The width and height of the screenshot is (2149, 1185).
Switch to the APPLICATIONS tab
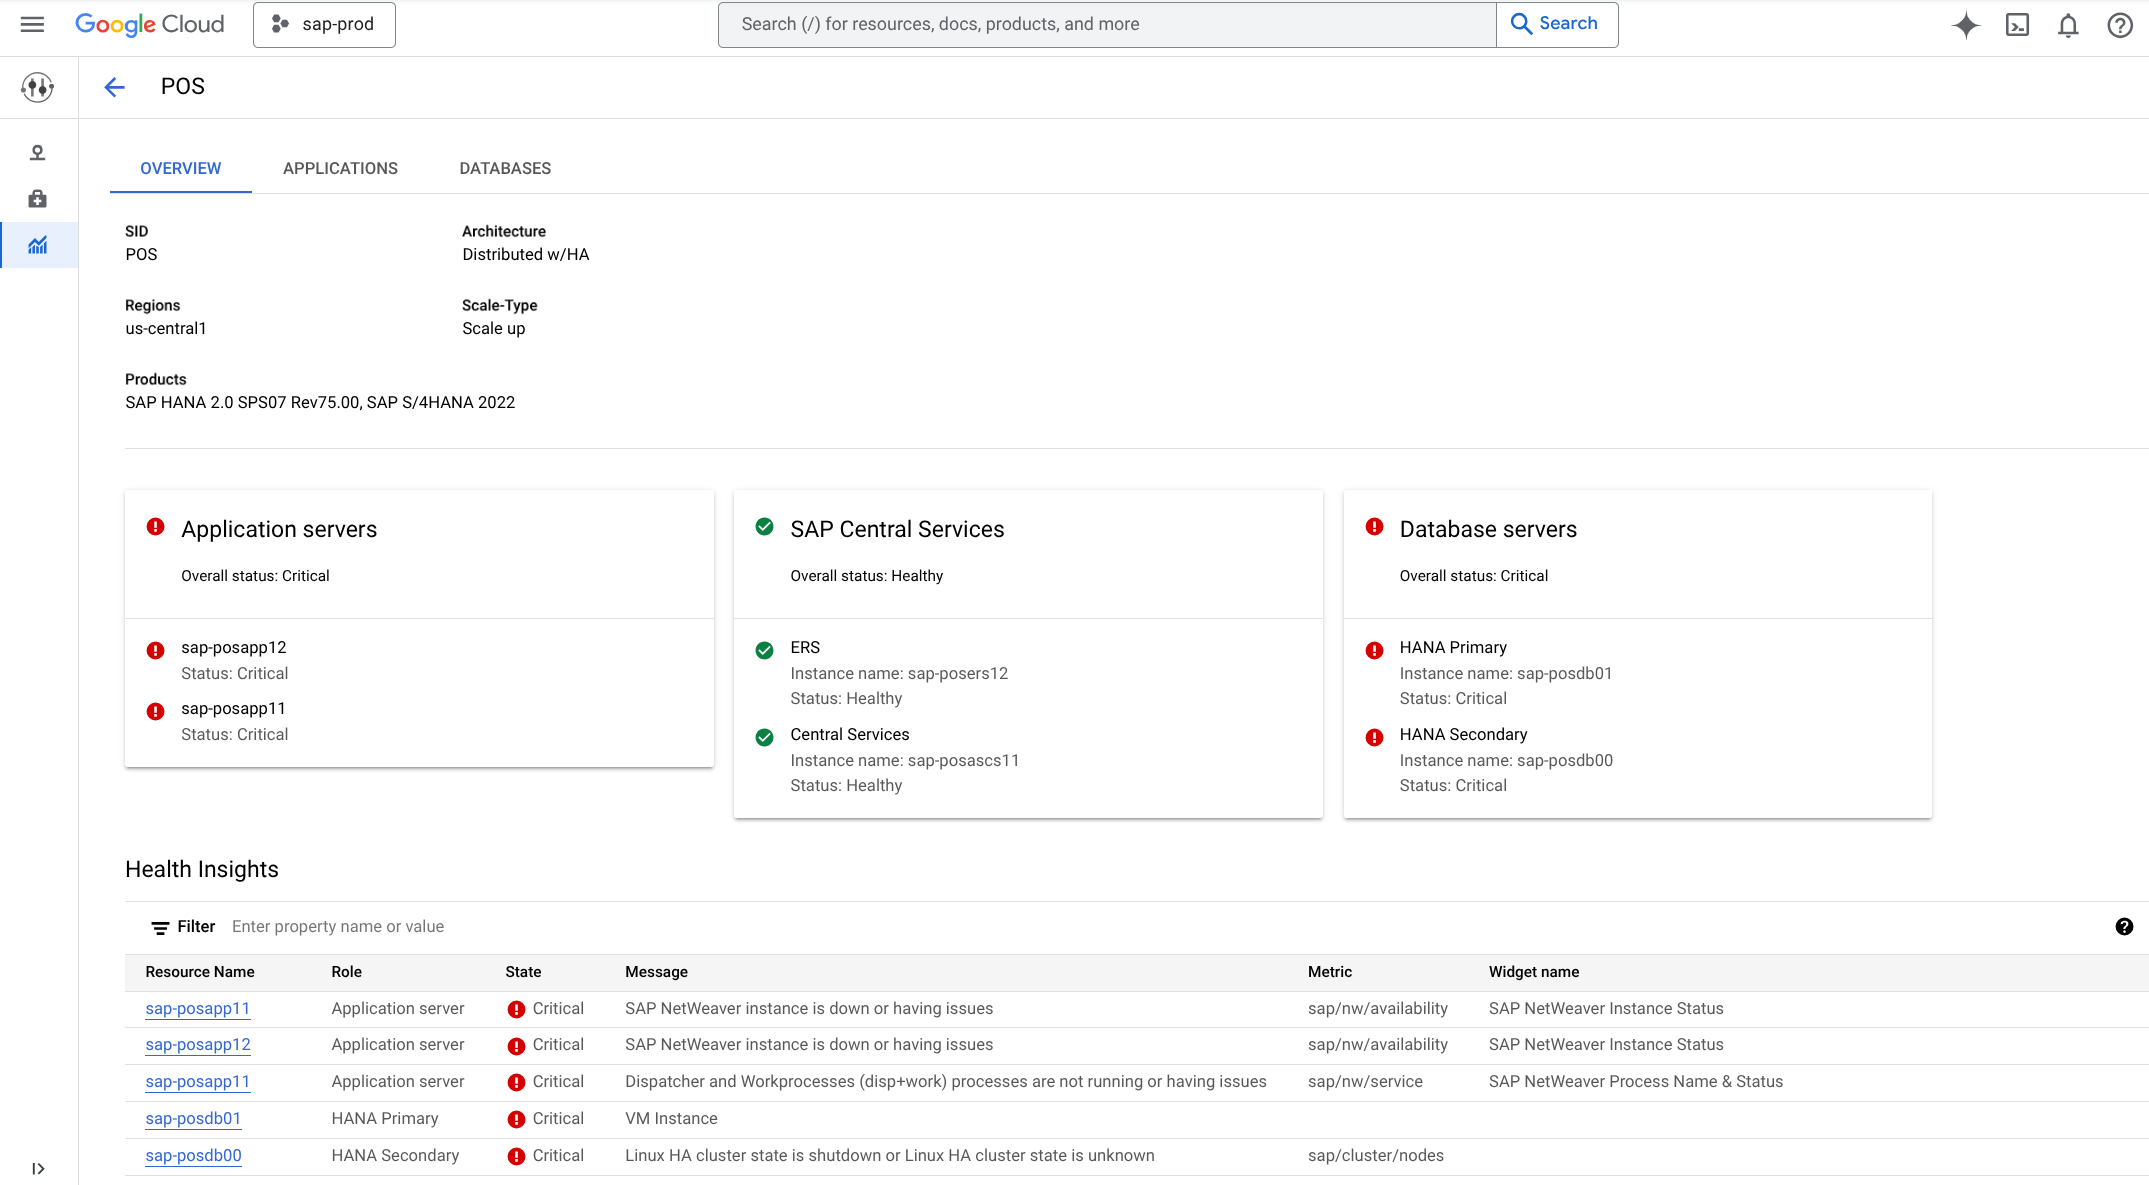[x=340, y=168]
